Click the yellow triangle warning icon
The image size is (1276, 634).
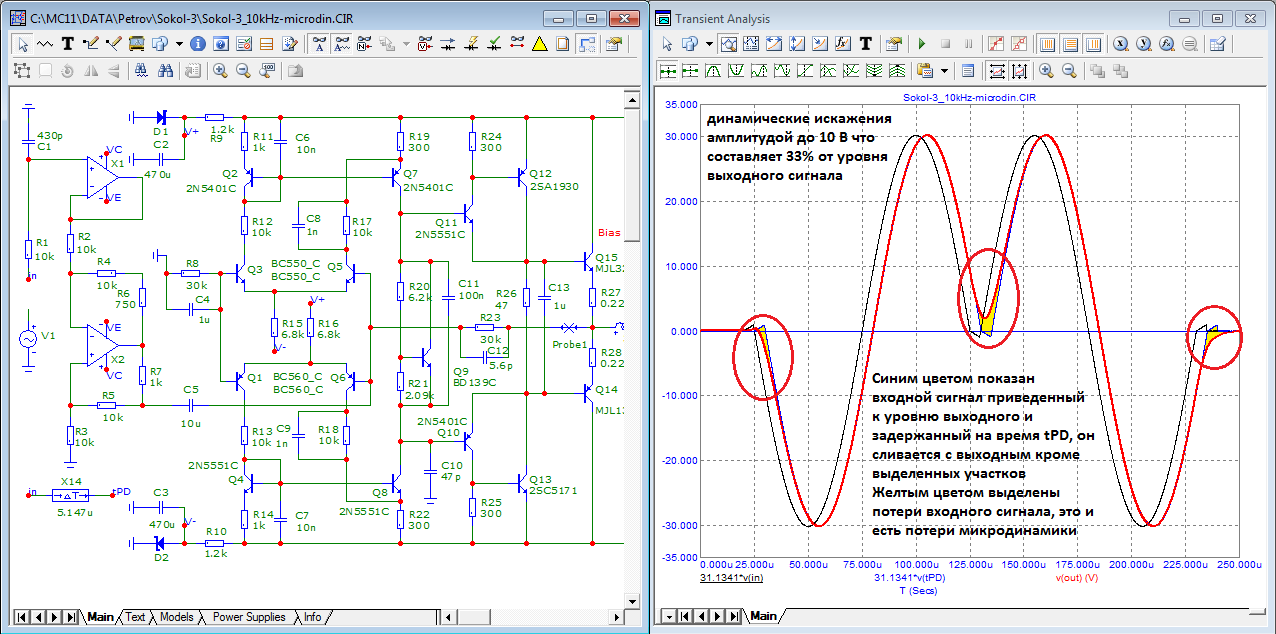pos(539,44)
